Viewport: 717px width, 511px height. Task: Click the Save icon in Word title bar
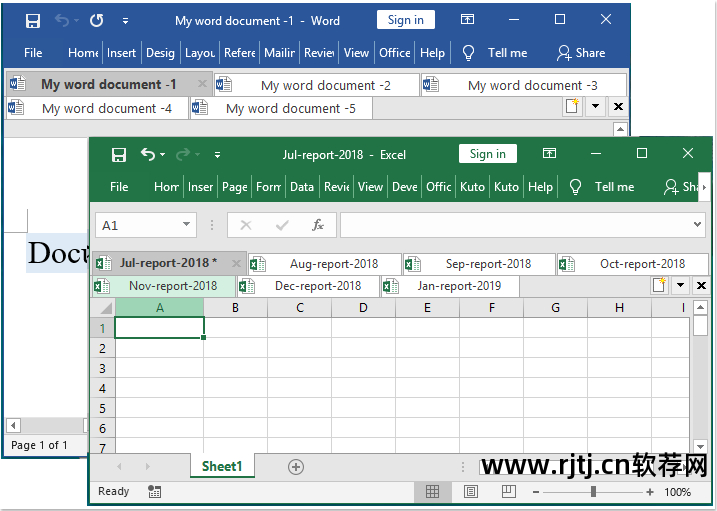[x=33, y=21]
